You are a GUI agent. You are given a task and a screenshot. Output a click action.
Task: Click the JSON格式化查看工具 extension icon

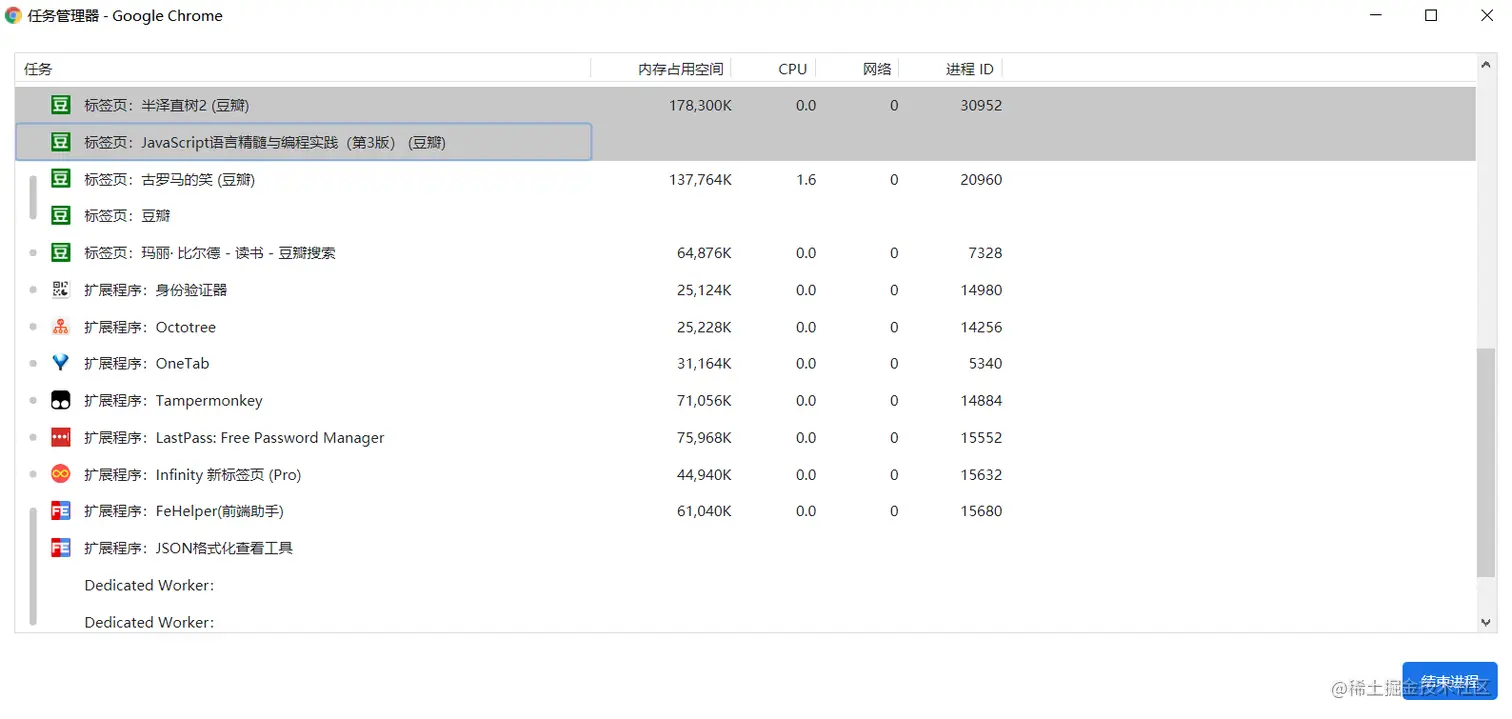click(61, 548)
